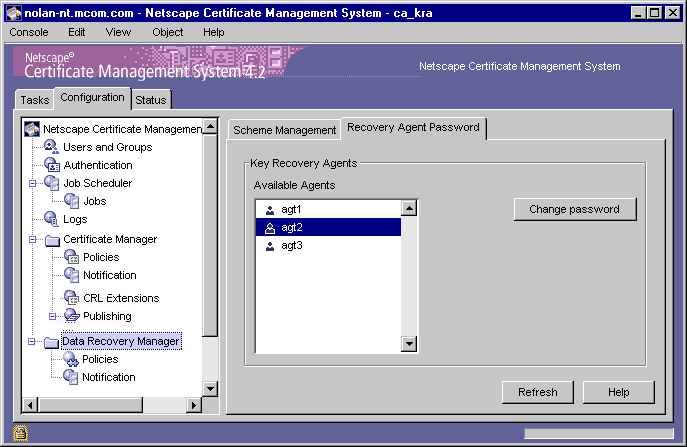Click the Help button at bottom right

pyautogui.click(x=619, y=392)
